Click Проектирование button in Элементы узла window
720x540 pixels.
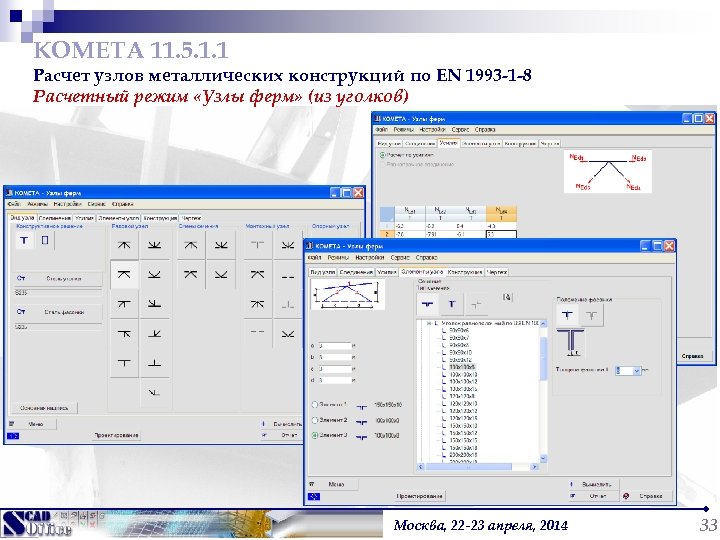419,496
